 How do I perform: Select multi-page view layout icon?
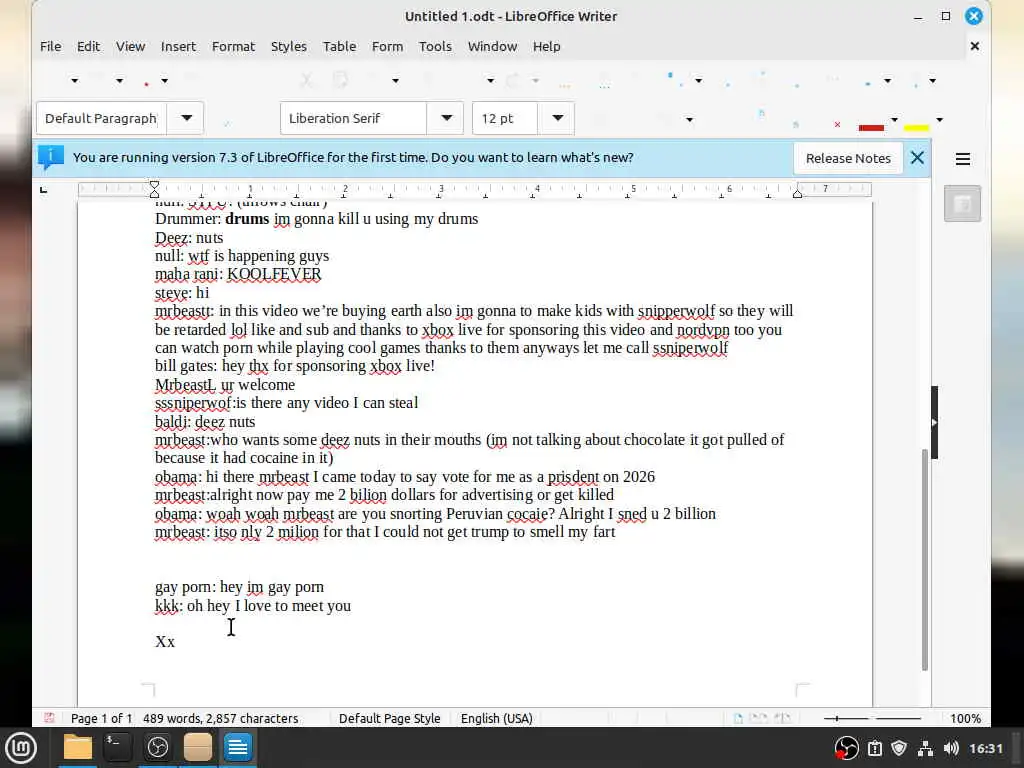(758, 718)
